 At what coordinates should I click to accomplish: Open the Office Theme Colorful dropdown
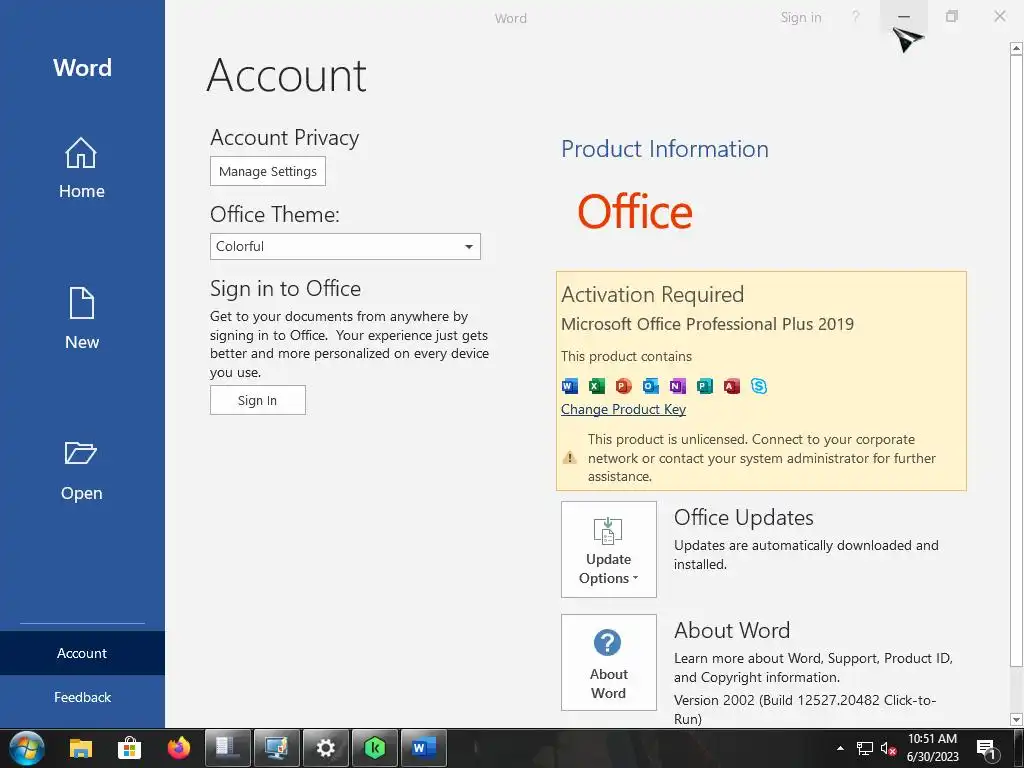(x=345, y=246)
